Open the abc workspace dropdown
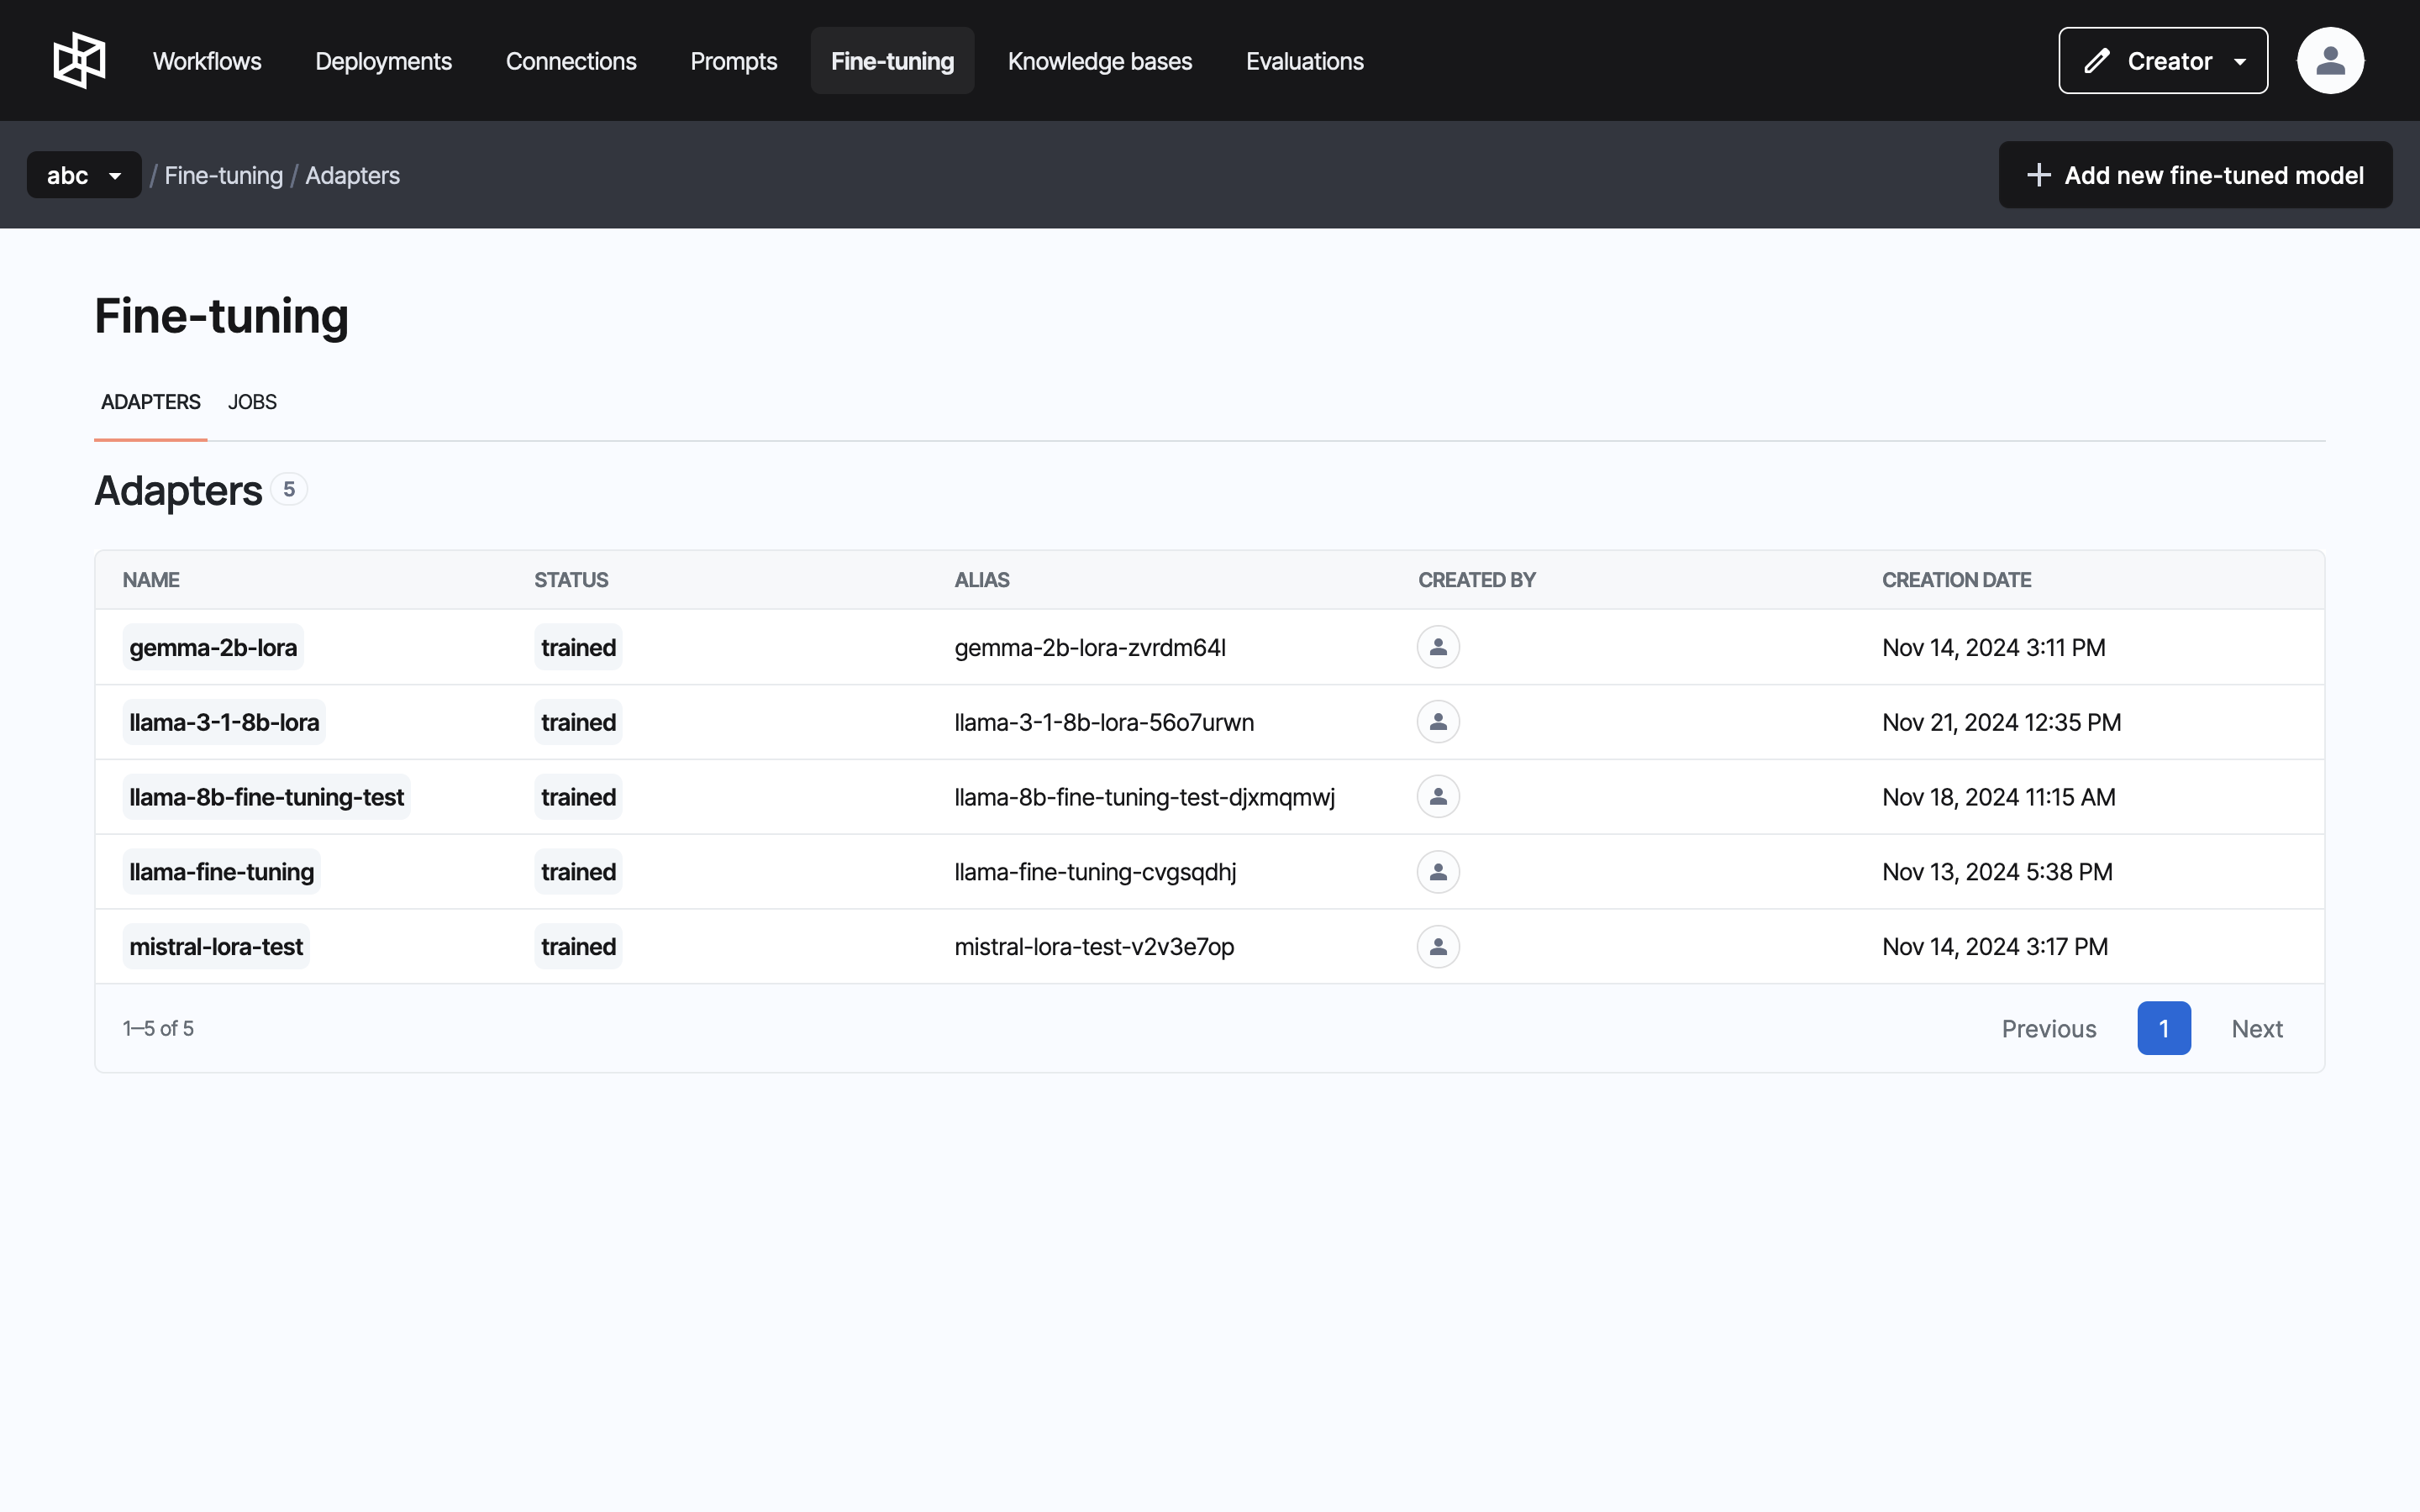 pos(84,175)
